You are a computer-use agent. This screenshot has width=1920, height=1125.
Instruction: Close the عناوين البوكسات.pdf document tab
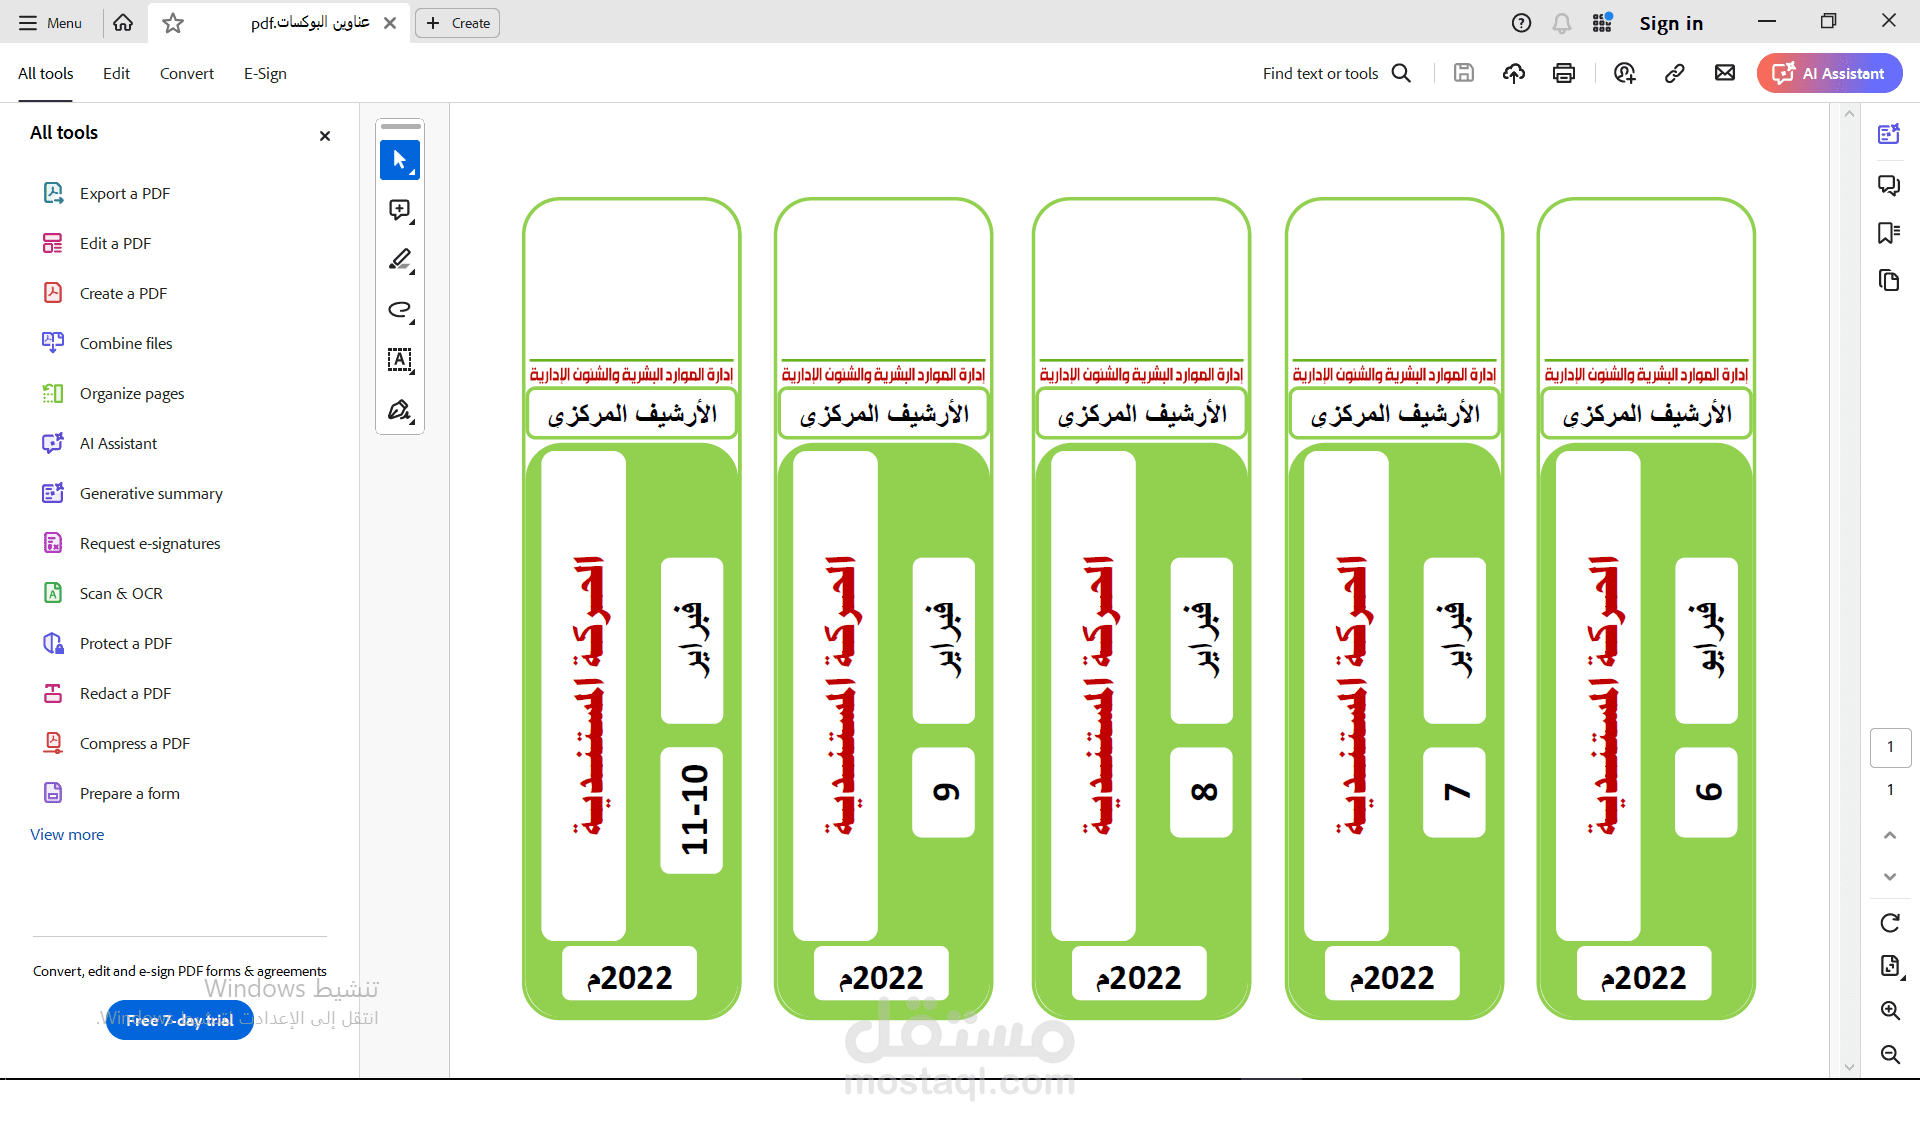(390, 23)
